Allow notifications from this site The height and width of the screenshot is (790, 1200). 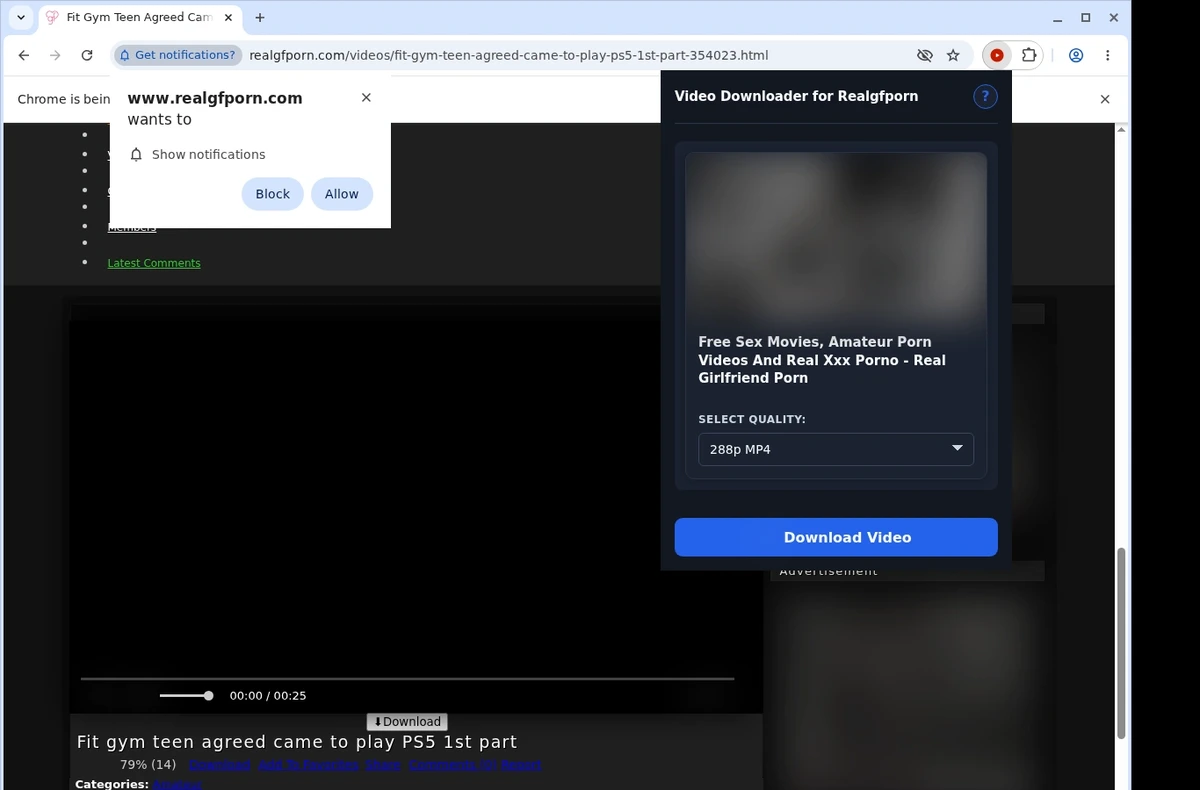click(341, 194)
